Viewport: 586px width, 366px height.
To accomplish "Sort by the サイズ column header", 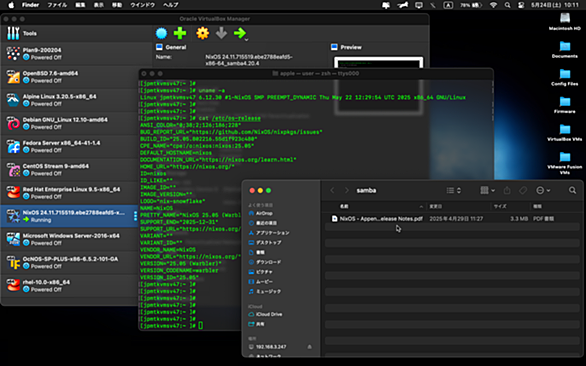I will (500, 206).
